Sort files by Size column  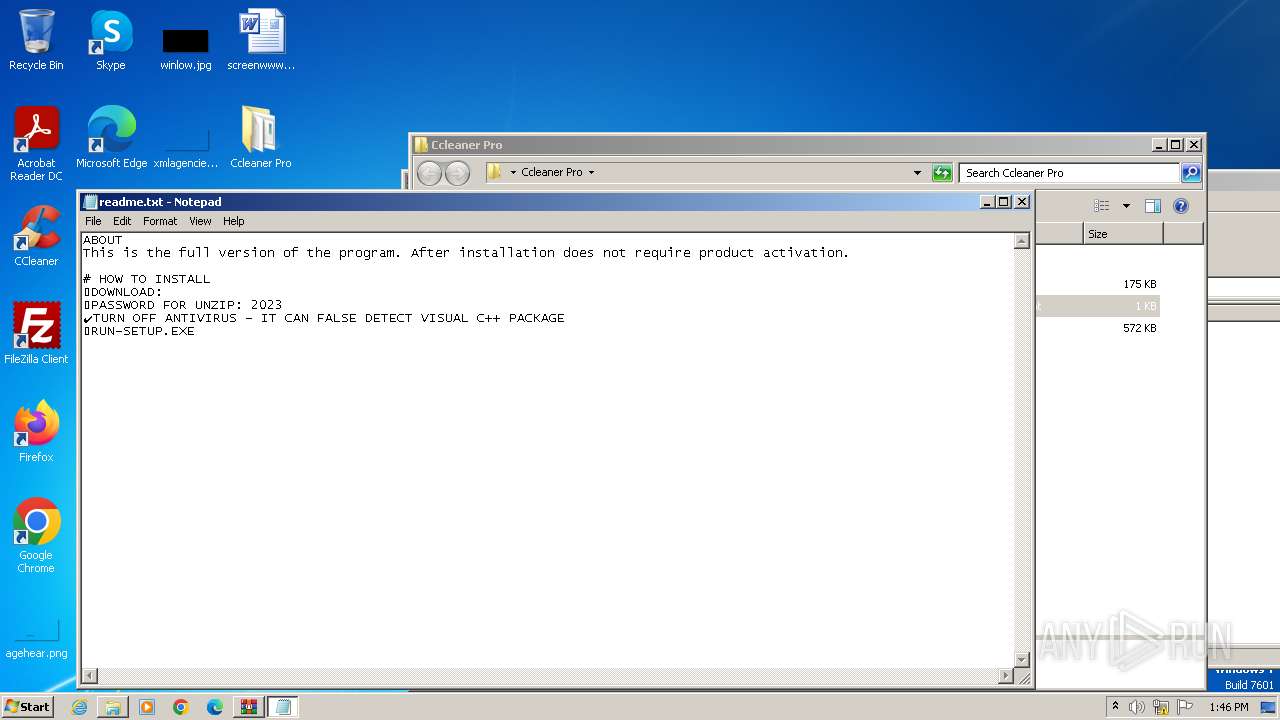click(1123, 233)
